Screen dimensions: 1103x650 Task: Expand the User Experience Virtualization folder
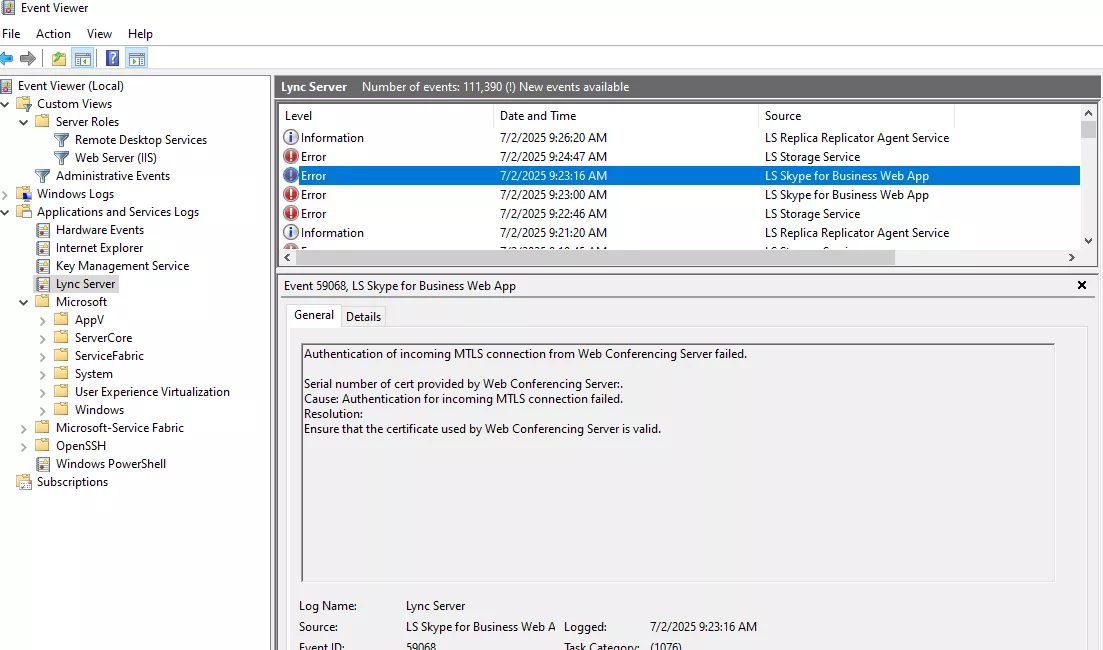click(x=42, y=393)
